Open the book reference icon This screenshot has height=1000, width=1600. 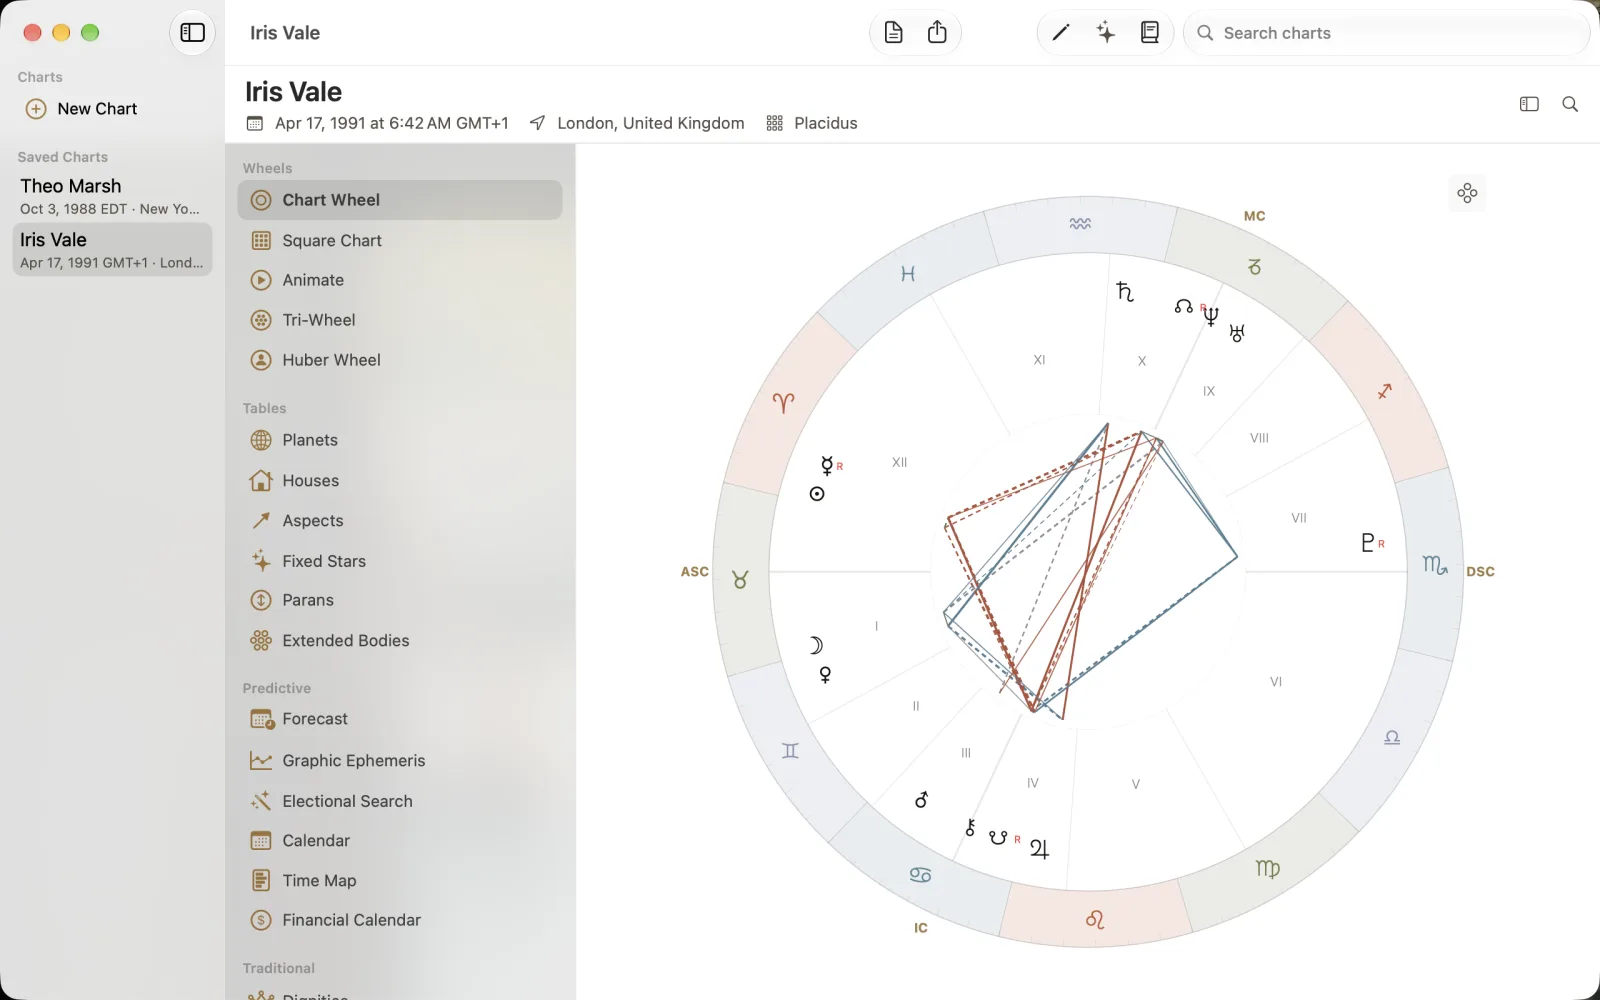point(1150,33)
